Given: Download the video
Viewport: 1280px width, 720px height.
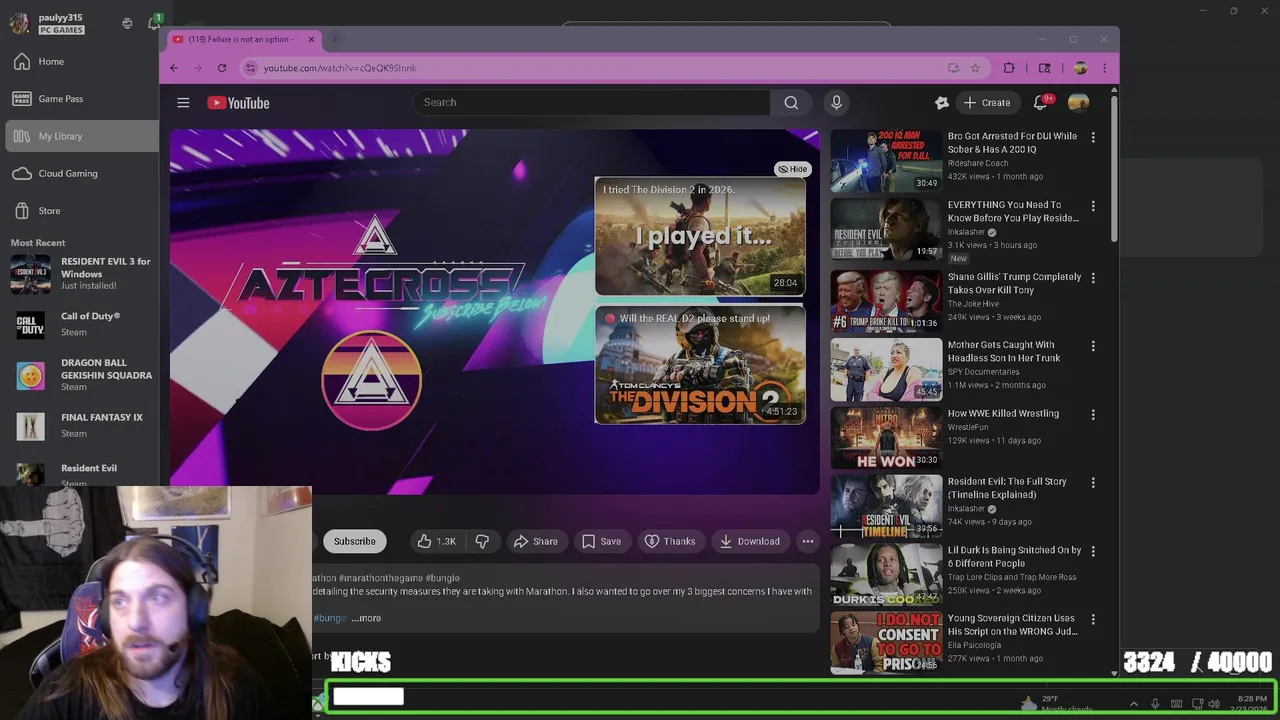Looking at the screenshot, I should (x=749, y=541).
